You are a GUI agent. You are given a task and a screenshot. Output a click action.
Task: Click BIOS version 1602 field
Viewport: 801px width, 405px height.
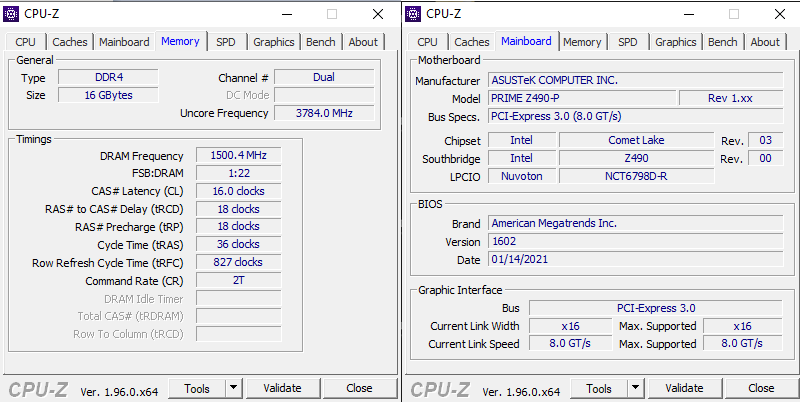pos(635,241)
